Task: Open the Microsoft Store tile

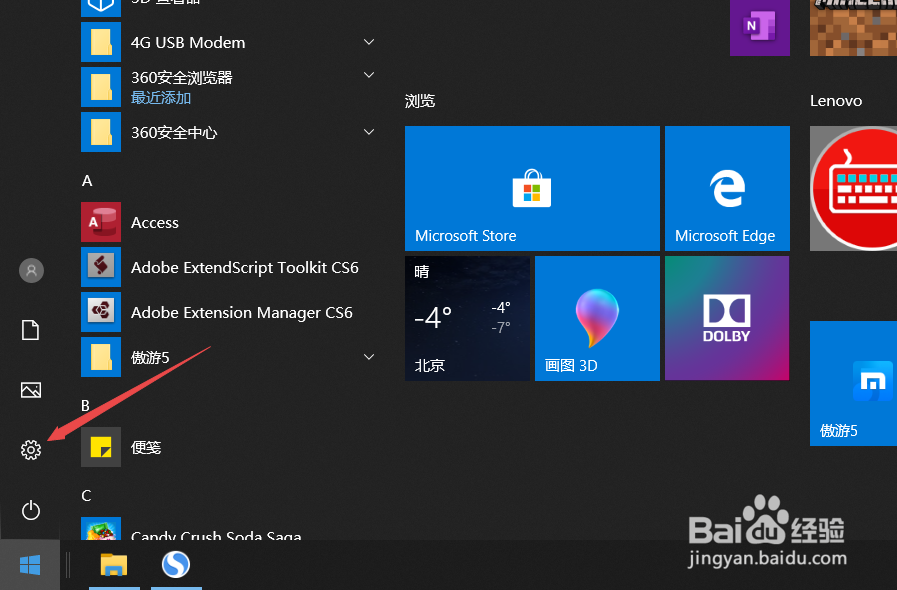Action: tap(532, 188)
